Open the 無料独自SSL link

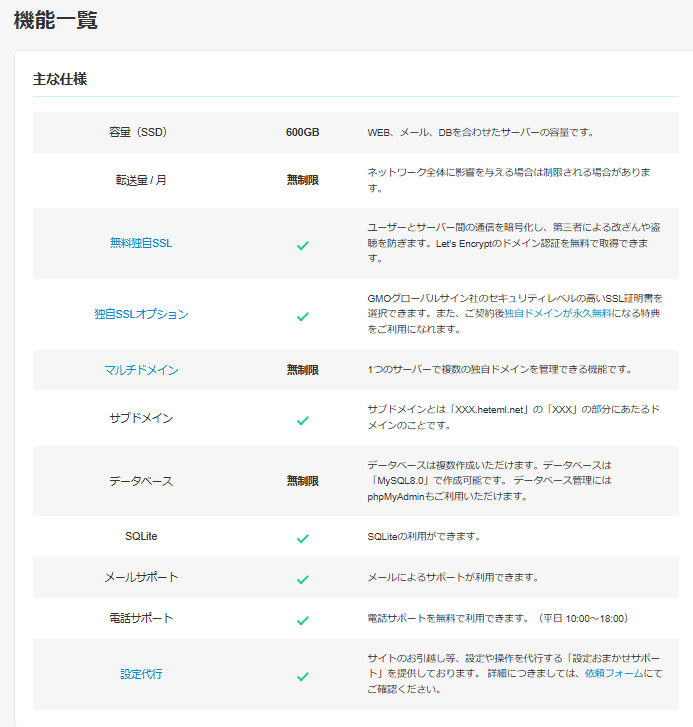[x=141, y=243]
